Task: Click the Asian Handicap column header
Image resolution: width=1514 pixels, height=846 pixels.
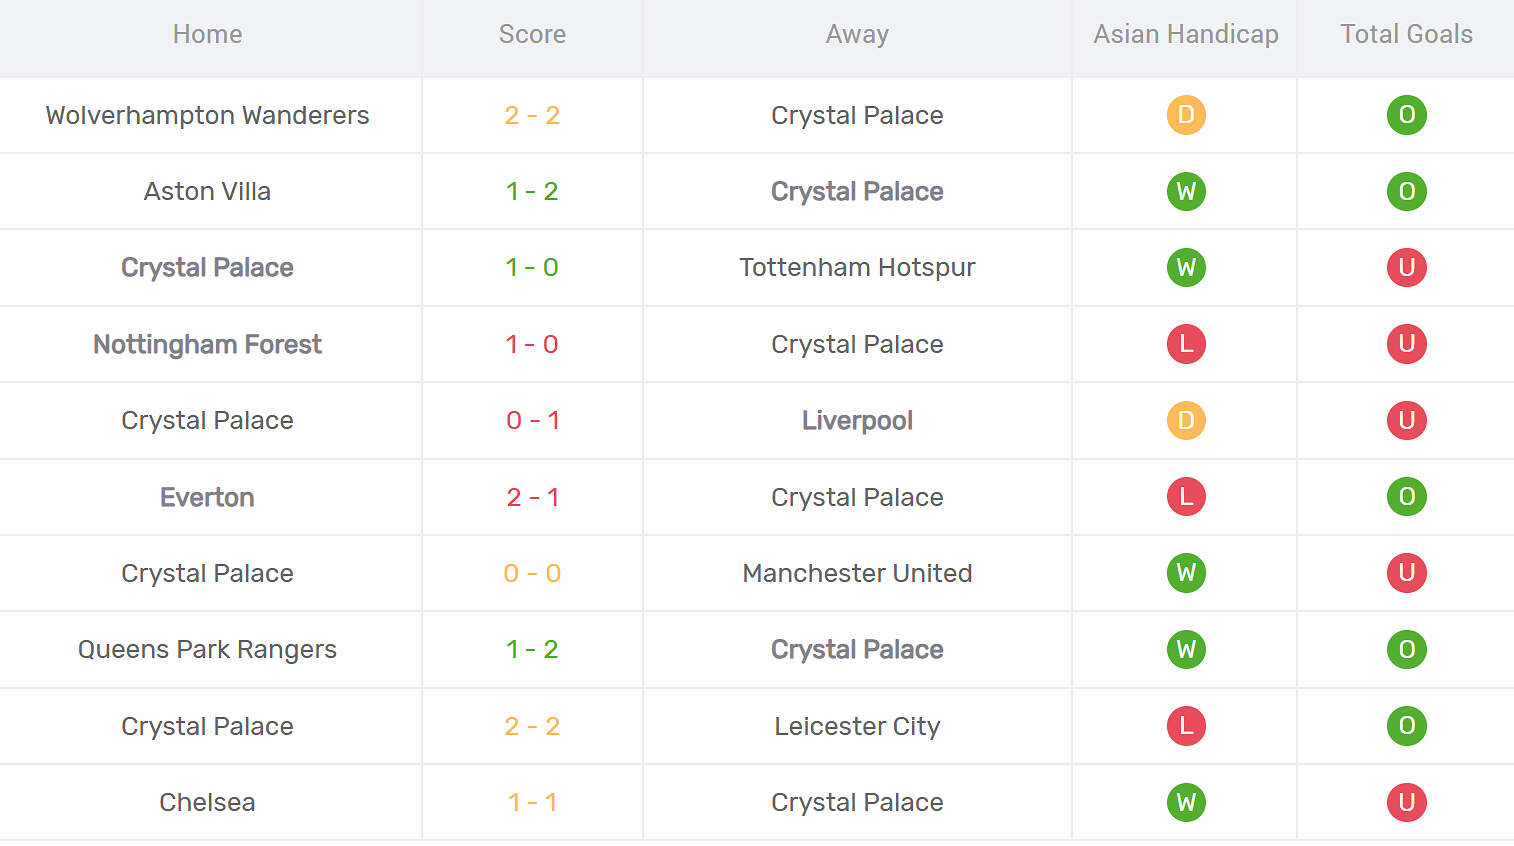Action: tap(1186, 34)
